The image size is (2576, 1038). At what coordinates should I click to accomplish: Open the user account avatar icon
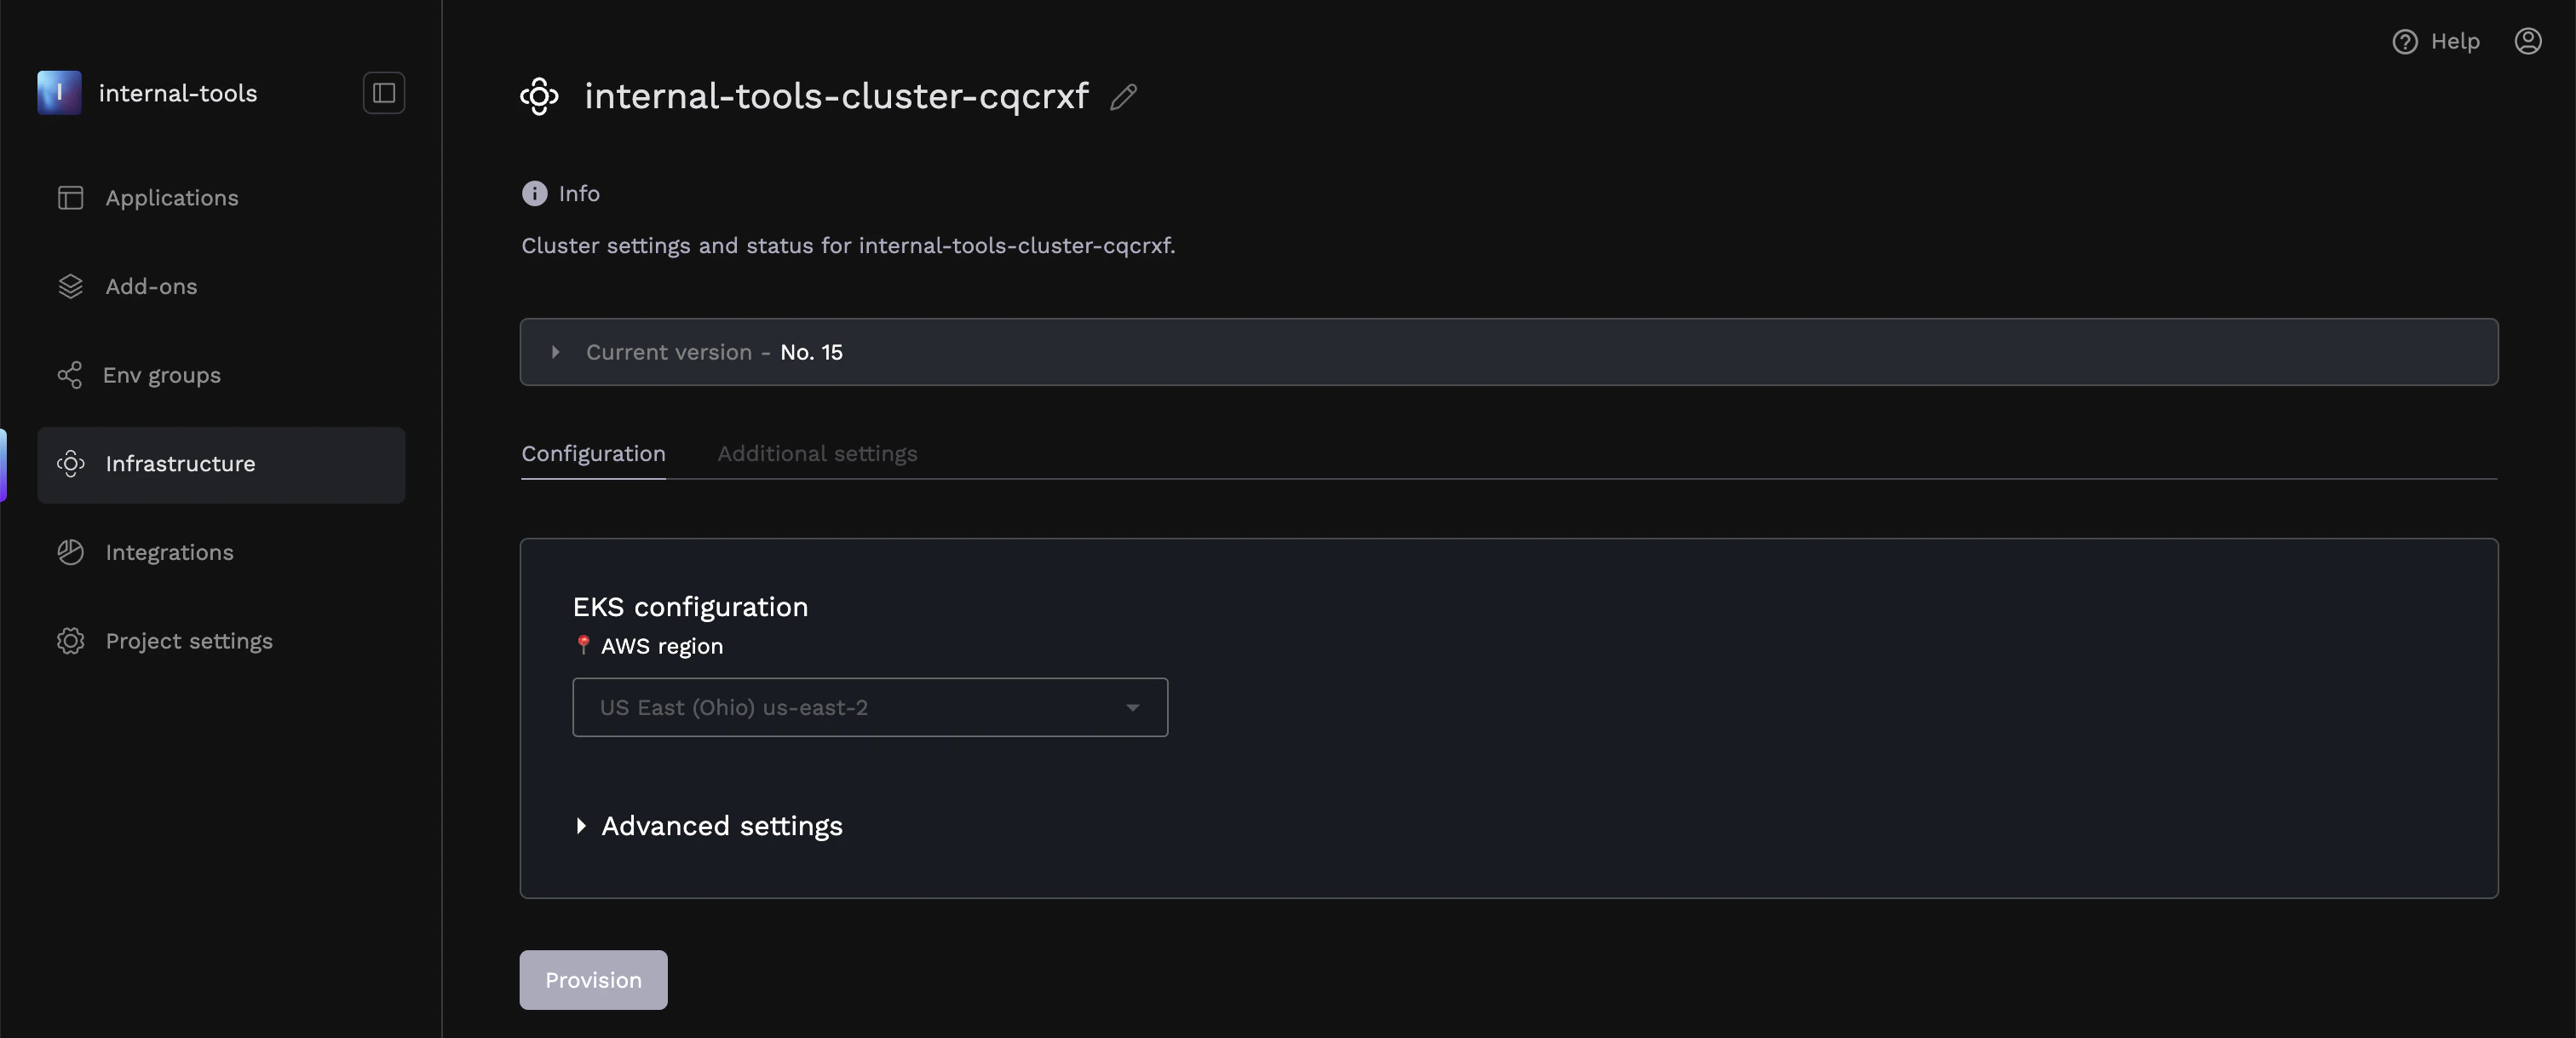pyautogui.click(x=2529, y=41)
